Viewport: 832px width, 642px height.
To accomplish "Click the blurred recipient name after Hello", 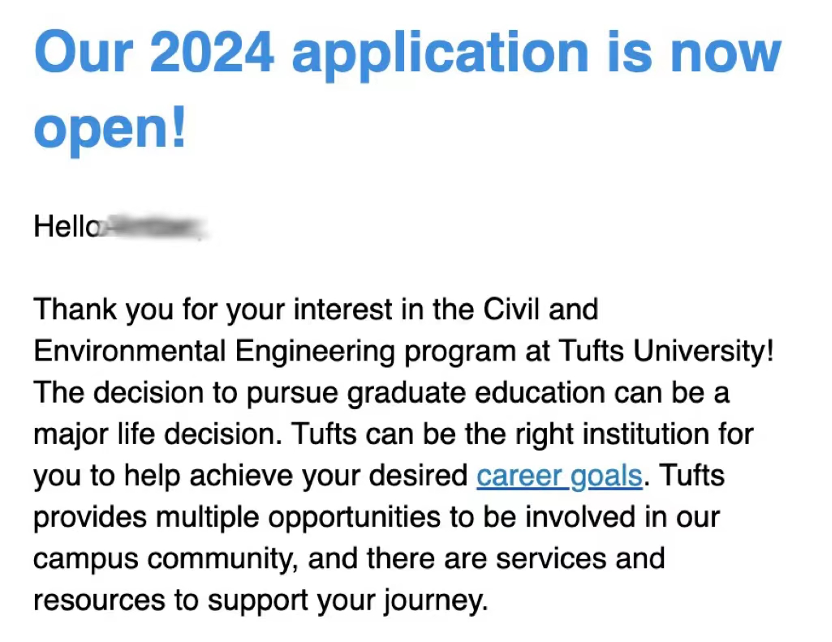I will [154, 227].
